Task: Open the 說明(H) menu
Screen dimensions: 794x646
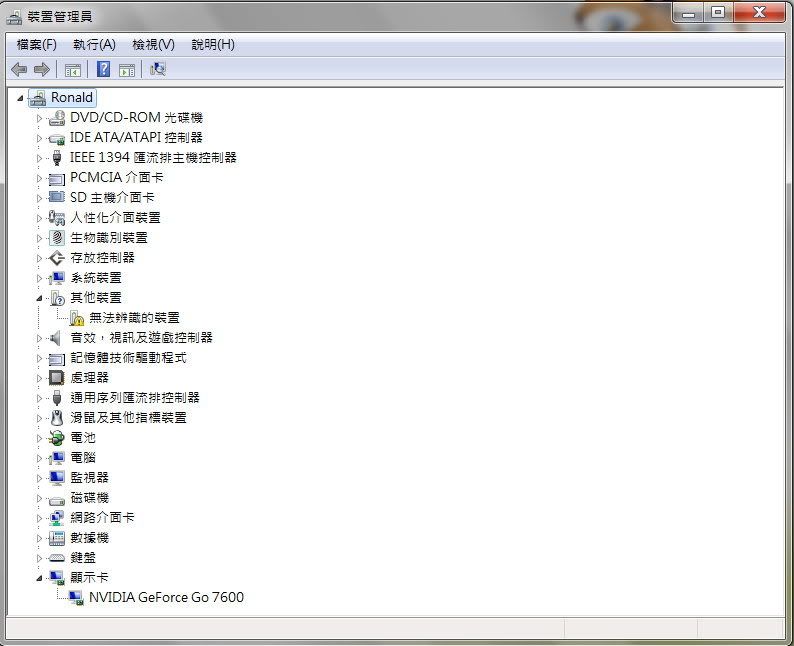Action: click(213, 45)
